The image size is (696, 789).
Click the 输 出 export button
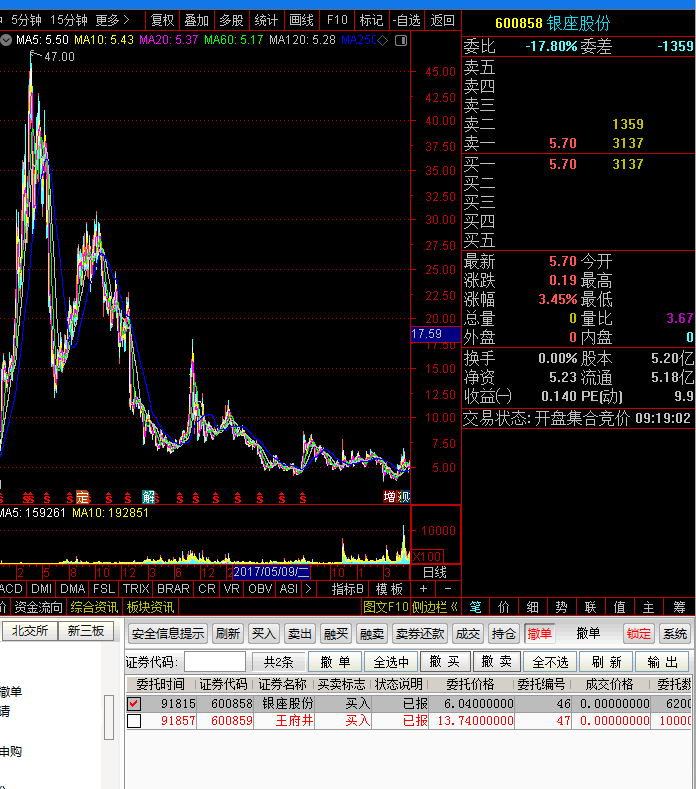coord(662,662)
